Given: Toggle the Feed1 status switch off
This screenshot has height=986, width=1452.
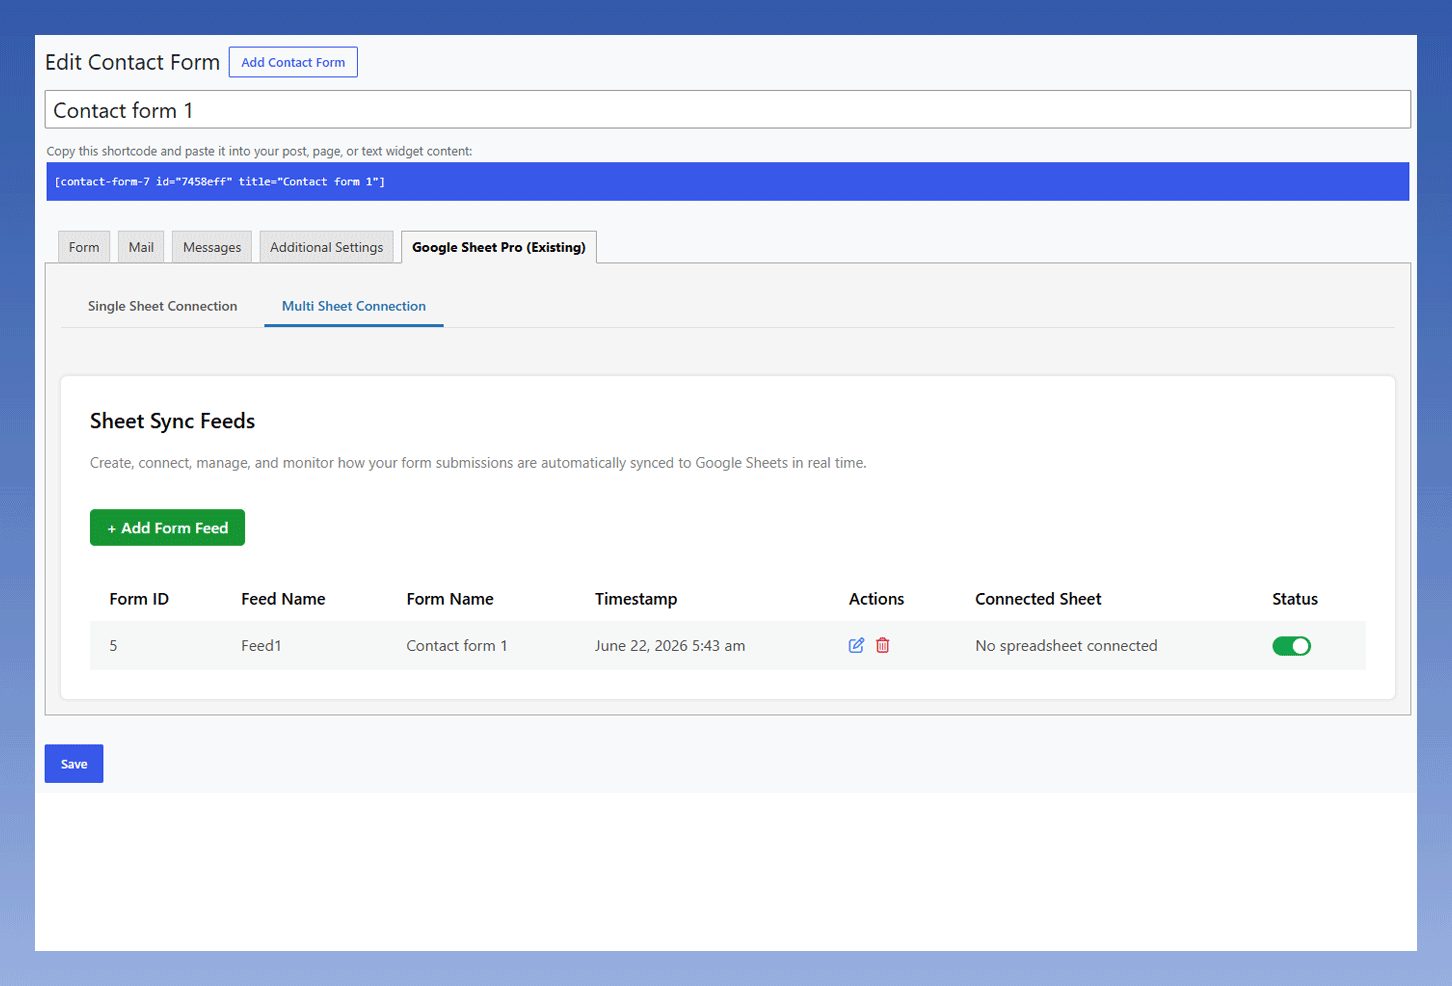Looking at the screenshot, I should 1291,646.
